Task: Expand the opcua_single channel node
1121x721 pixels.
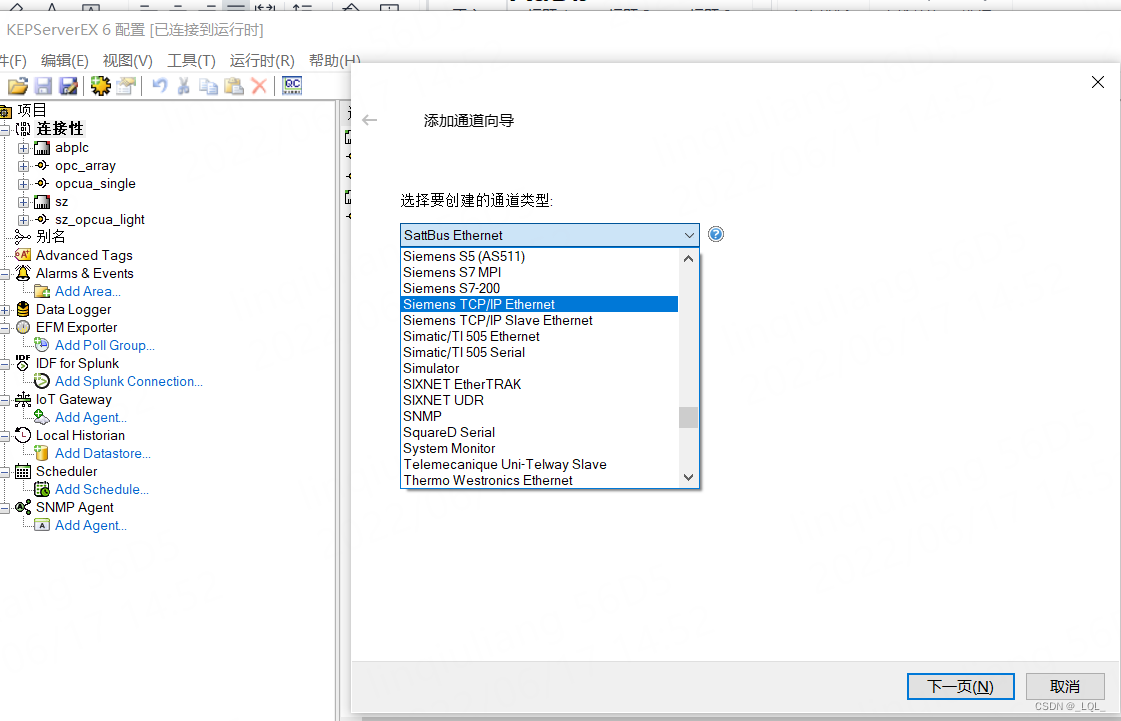Action: click(24, 184)
